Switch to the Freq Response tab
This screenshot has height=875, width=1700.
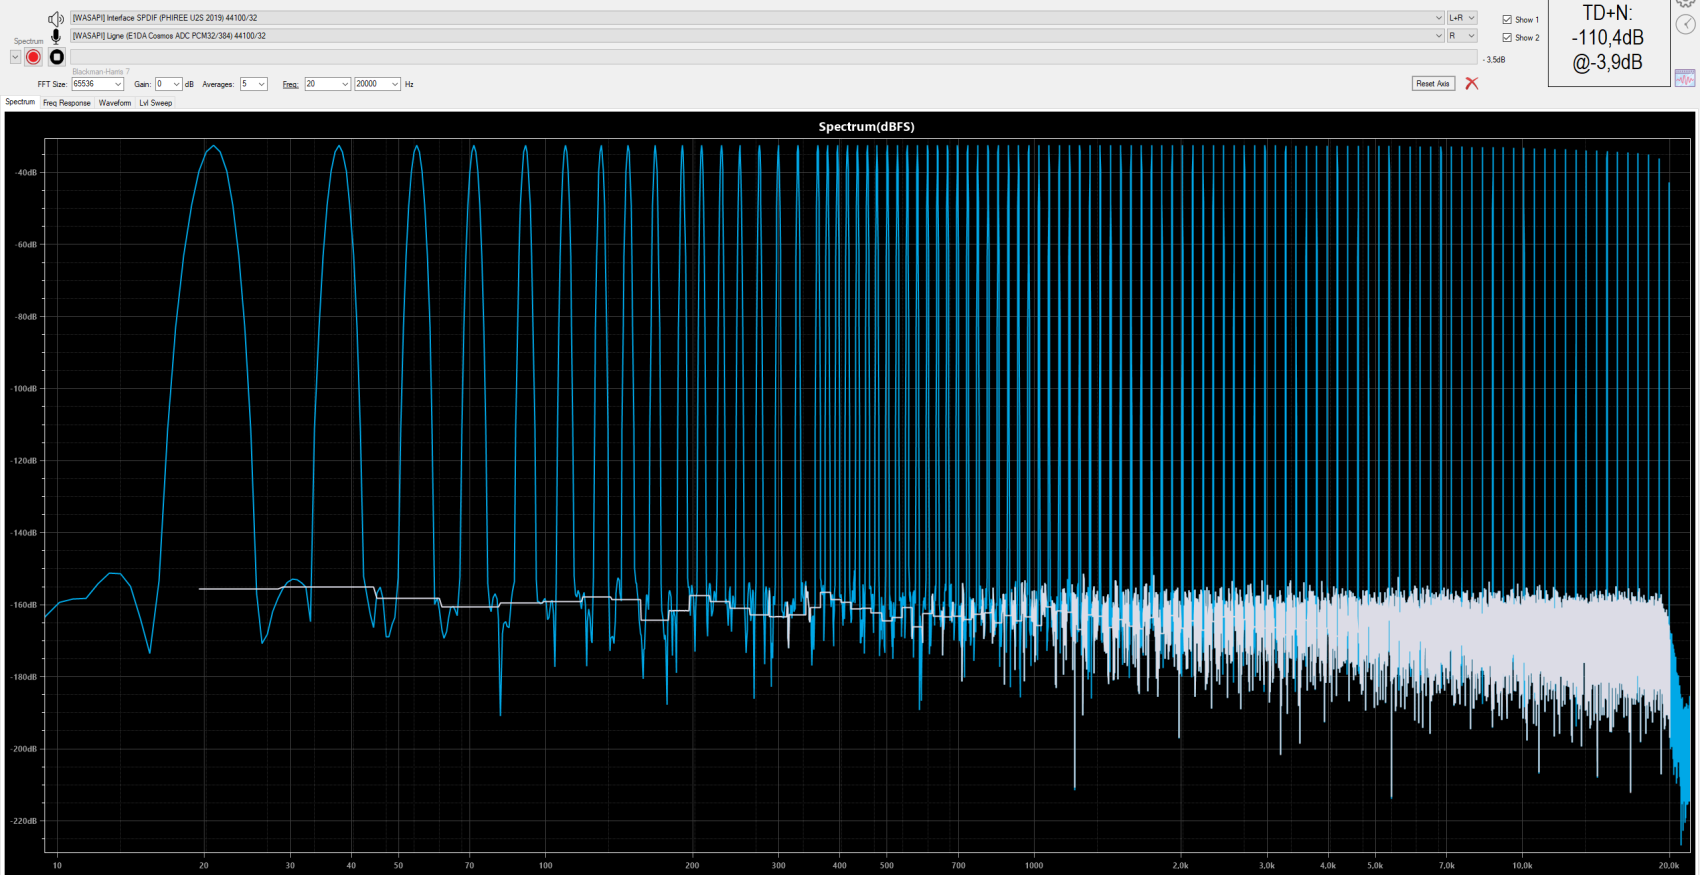(x=67, y=103)
